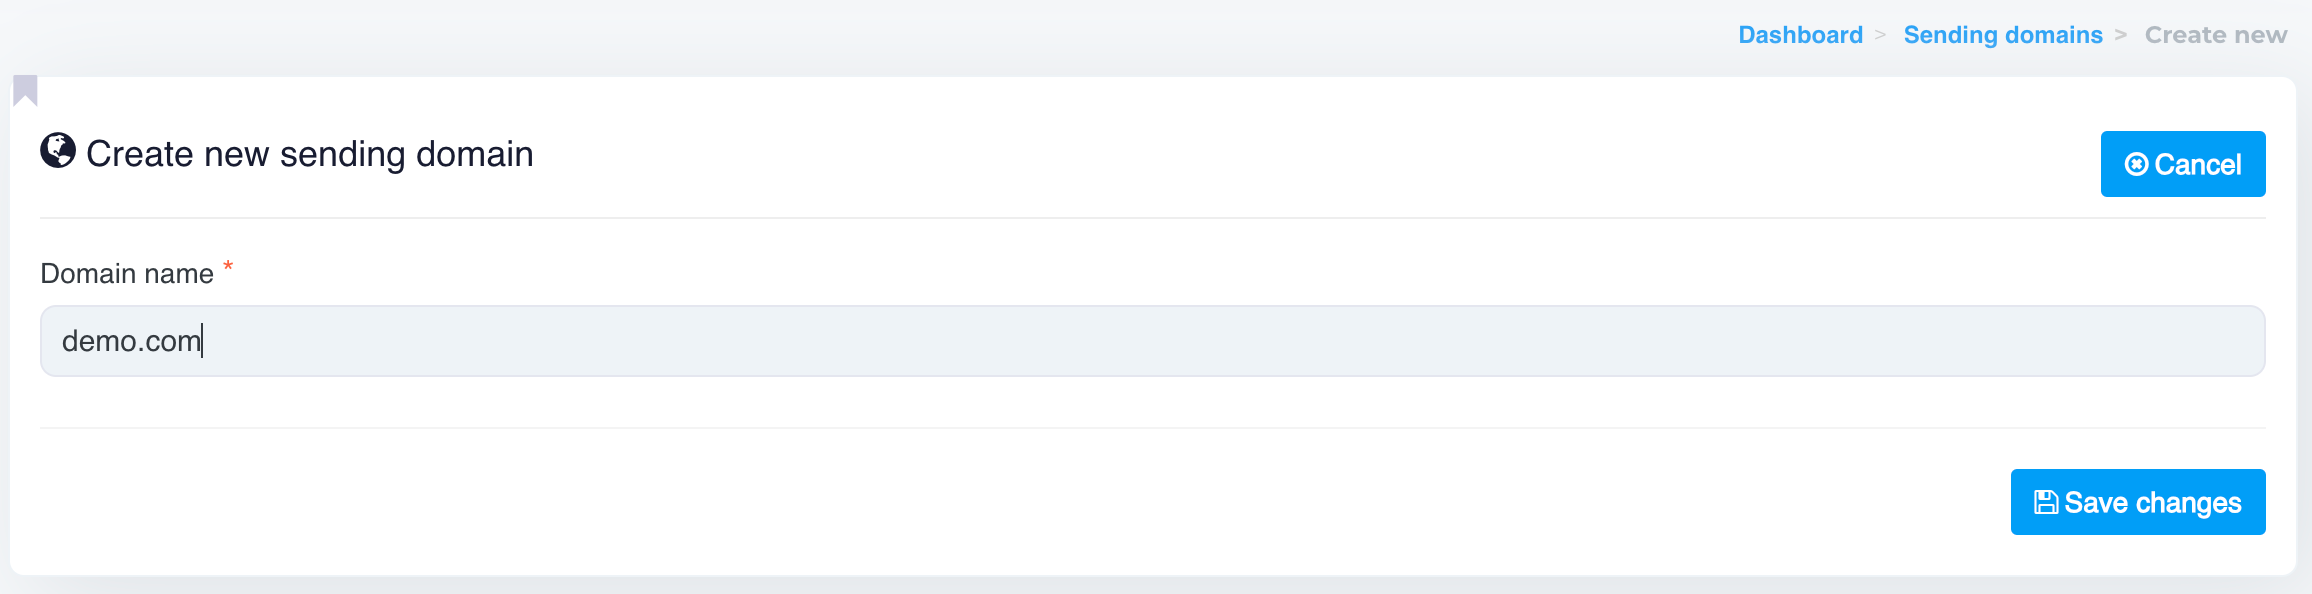Click the demo.com text in the field
This screenshot has height=594, width=2312.
[131, 341]
